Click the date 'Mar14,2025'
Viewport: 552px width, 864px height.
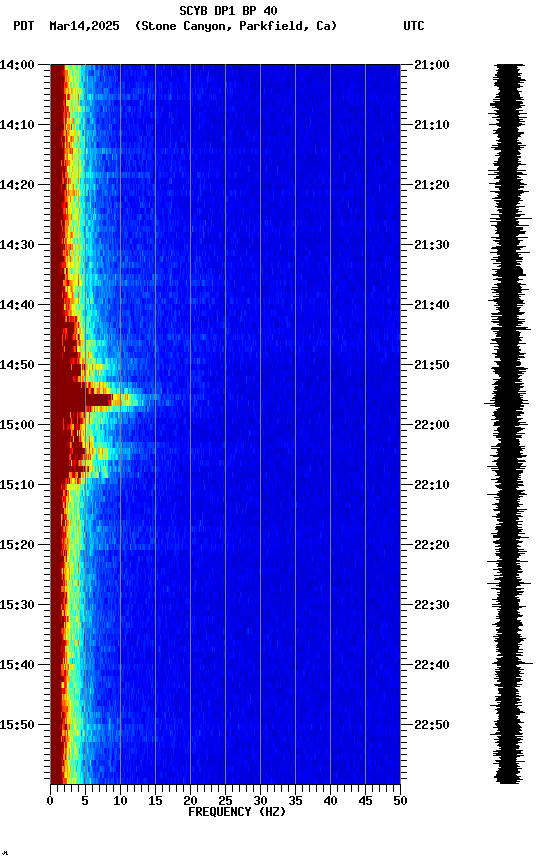coord(84,26)
